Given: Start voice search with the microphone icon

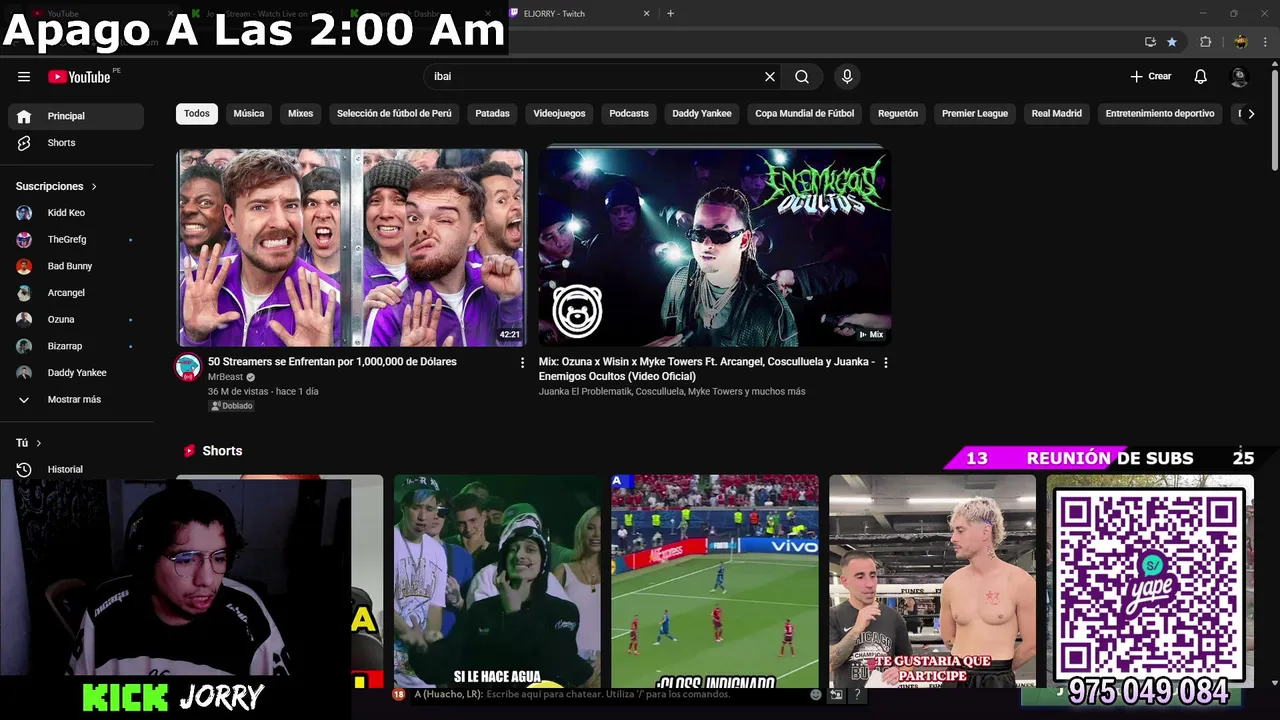Looking at the screenshot, I should coord(847,77).
